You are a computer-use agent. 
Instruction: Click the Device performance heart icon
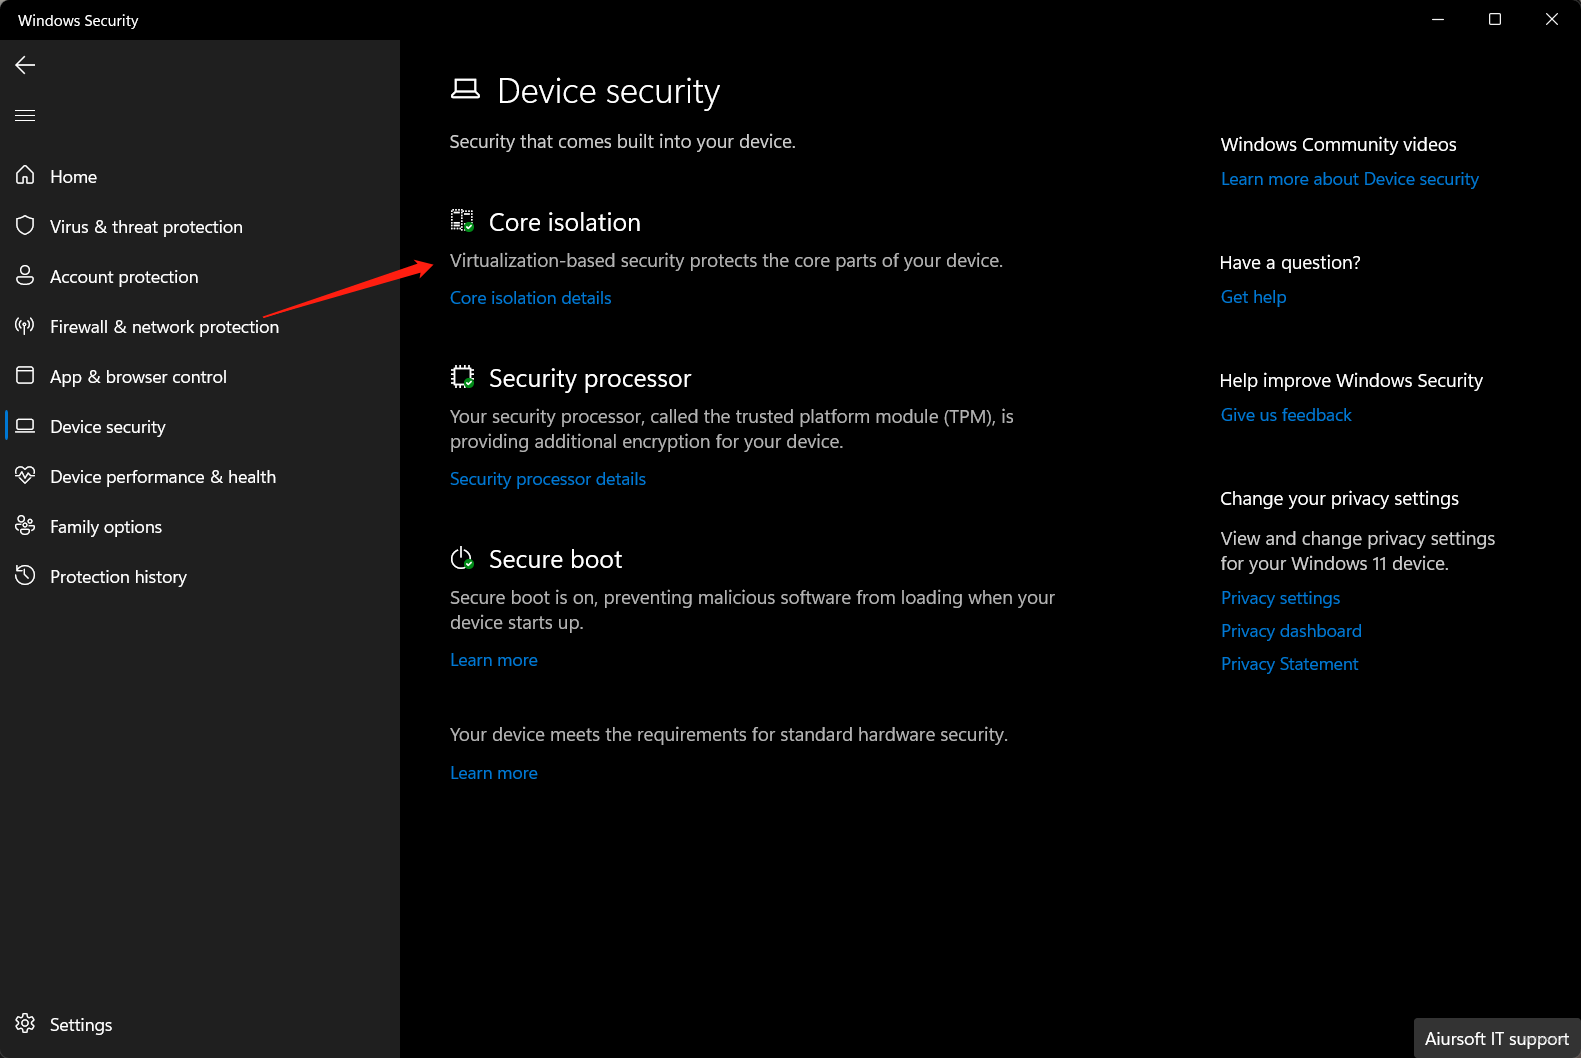point(25,476)
